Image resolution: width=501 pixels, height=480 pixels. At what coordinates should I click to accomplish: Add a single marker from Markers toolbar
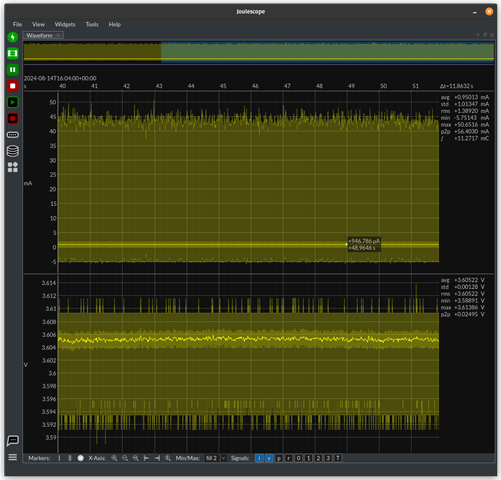tap(59, 458)
